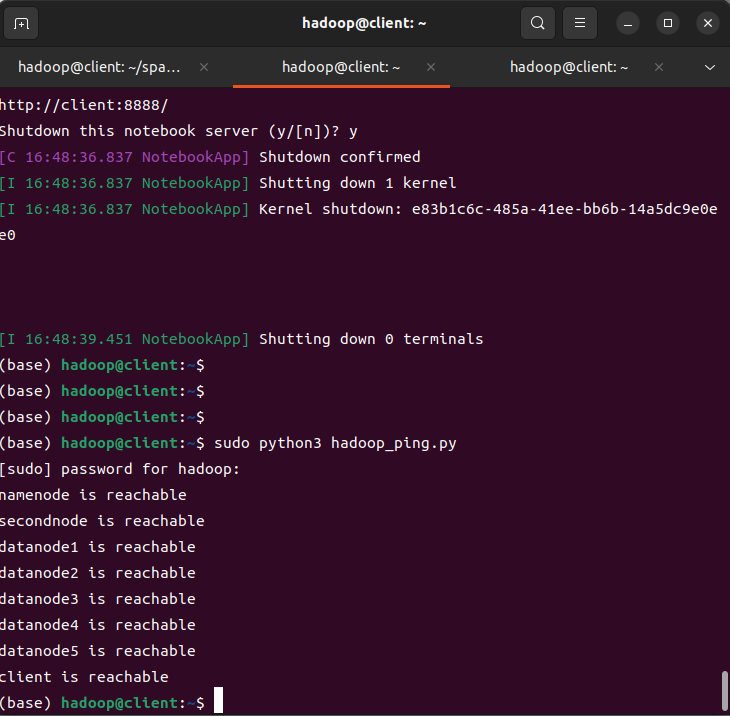Click 'Shutting down 0 terminals' text

click(x=371, y=339)
